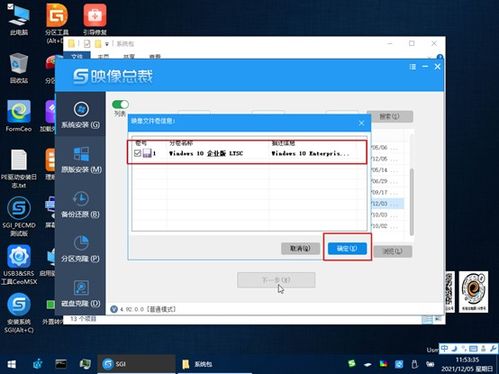The image size is (499, 374).
Task: Click the swirl logo thumbnail on the desktop
Action: [474, 292]
